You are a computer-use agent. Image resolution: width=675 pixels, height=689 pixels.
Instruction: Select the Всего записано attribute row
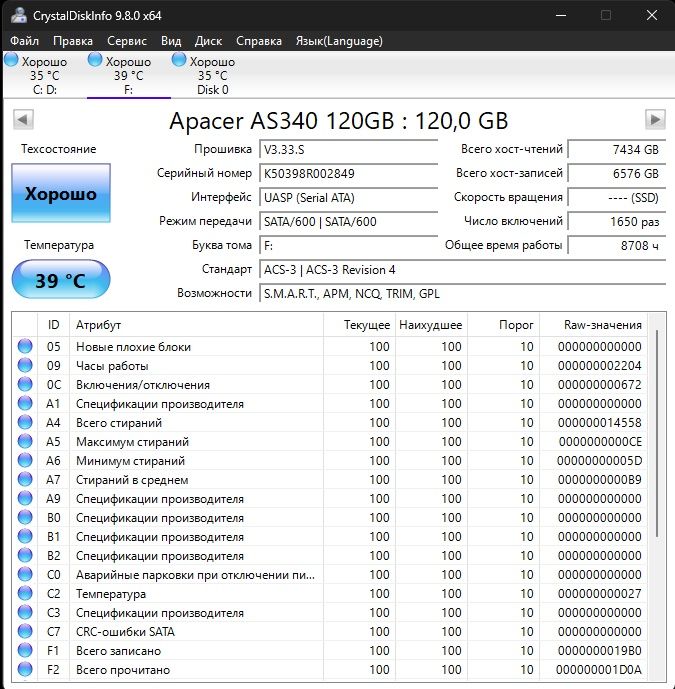coord(330,650)
